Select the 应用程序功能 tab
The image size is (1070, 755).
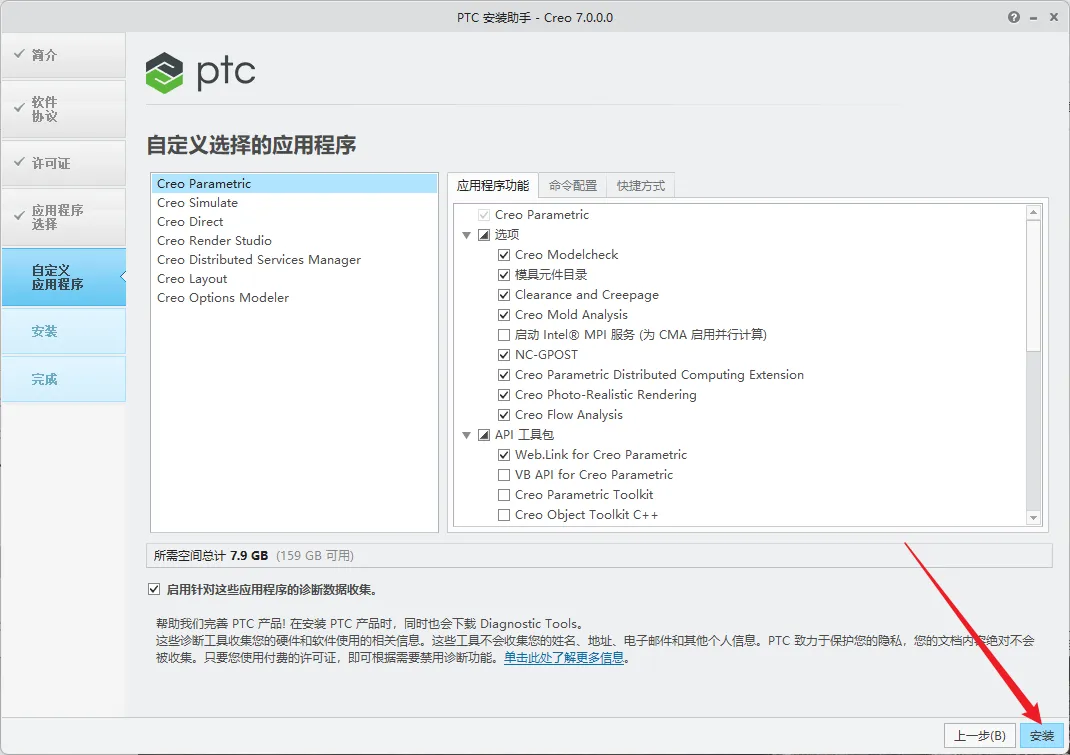493,186
